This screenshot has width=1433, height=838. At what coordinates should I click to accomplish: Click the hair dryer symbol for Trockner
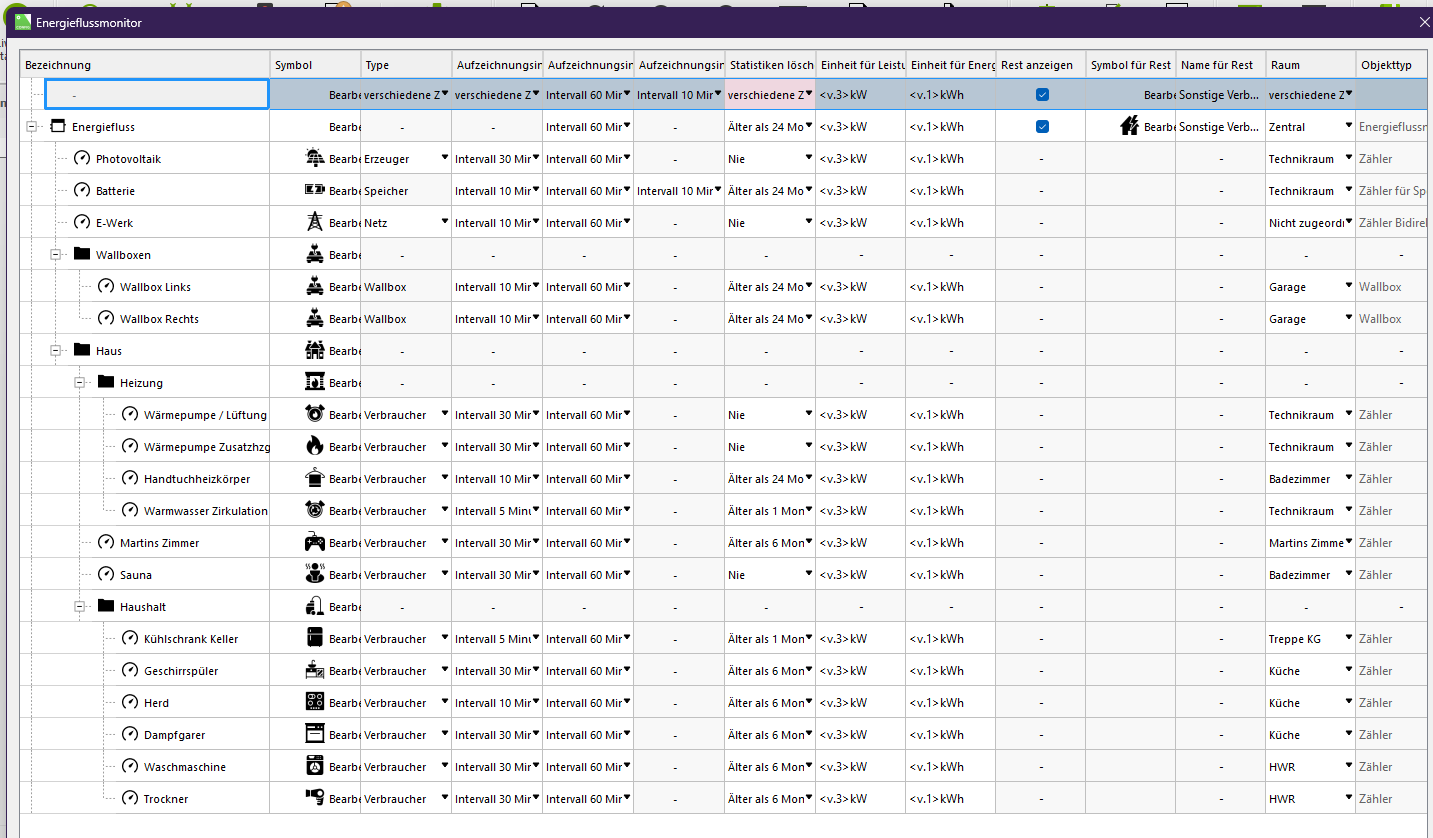coord(314,799)
